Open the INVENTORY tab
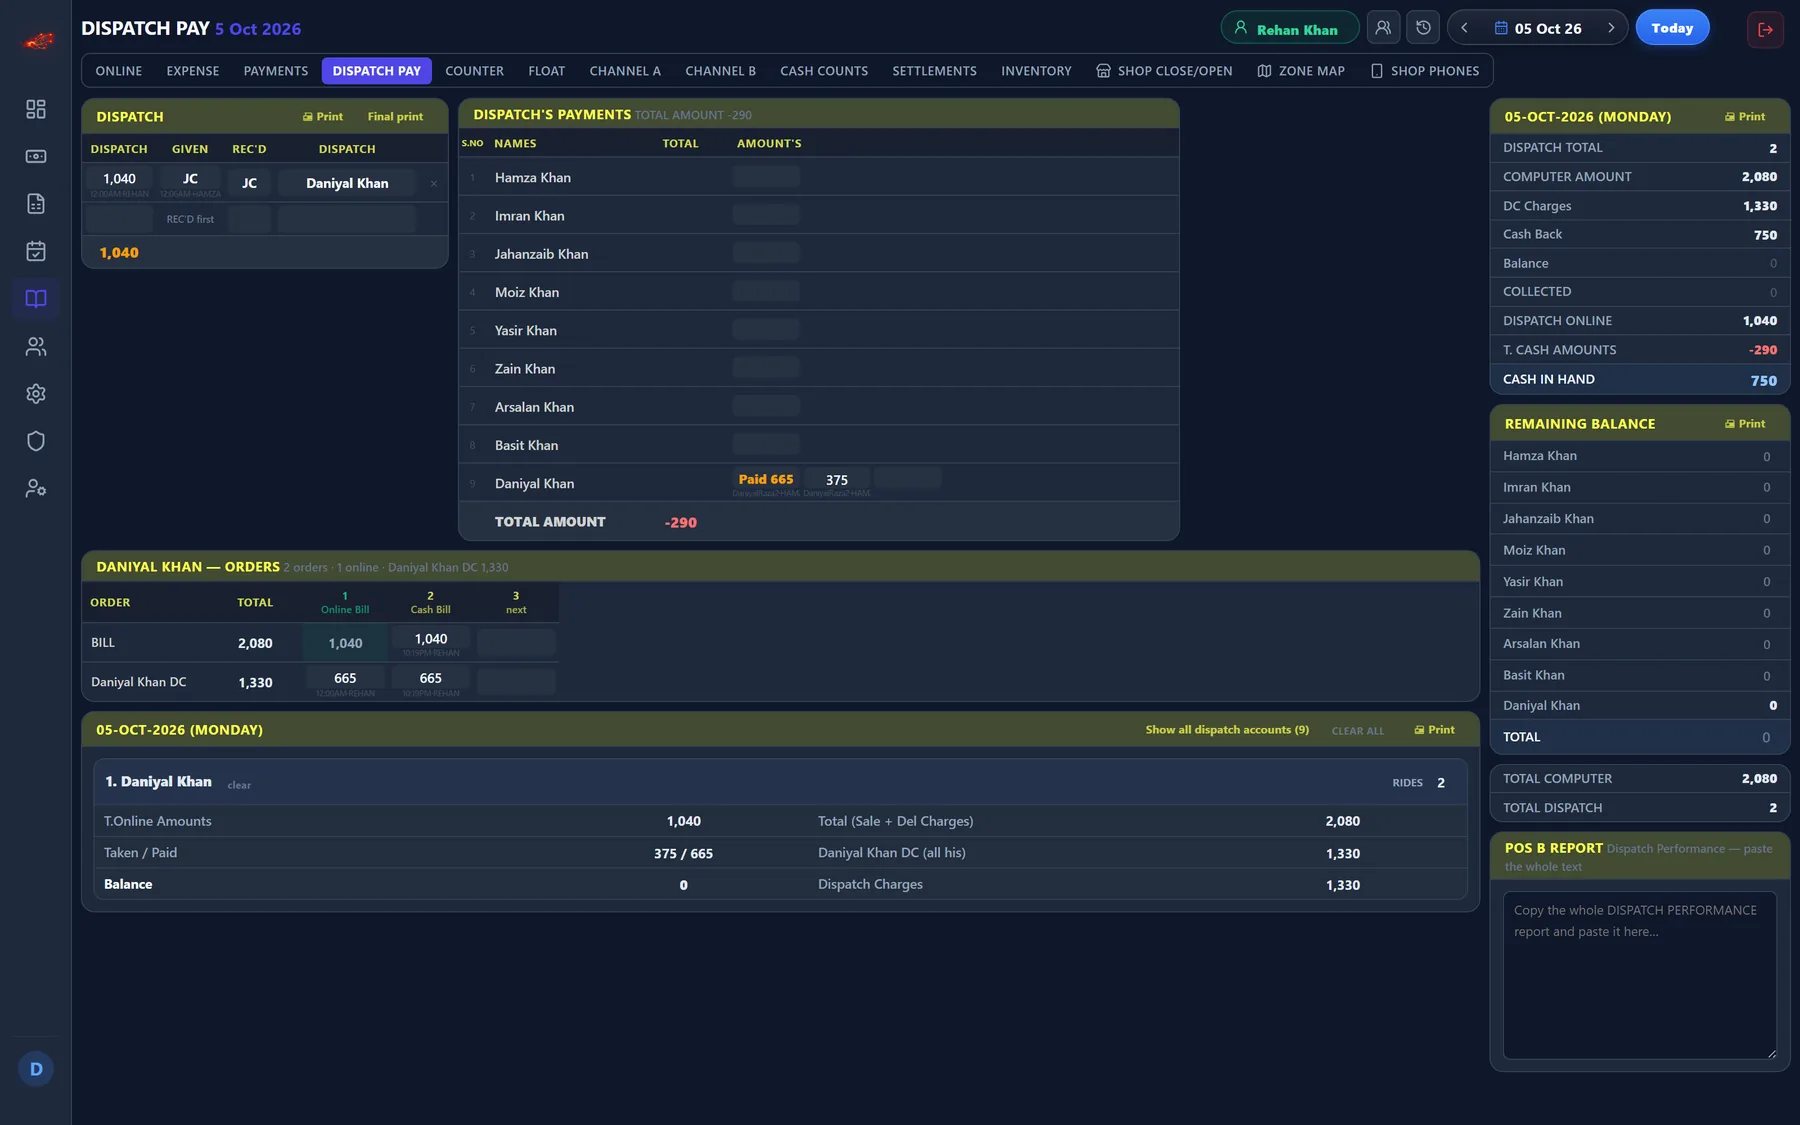The height and width of the screenshot is (1125, 1800). click(1036, 71)
